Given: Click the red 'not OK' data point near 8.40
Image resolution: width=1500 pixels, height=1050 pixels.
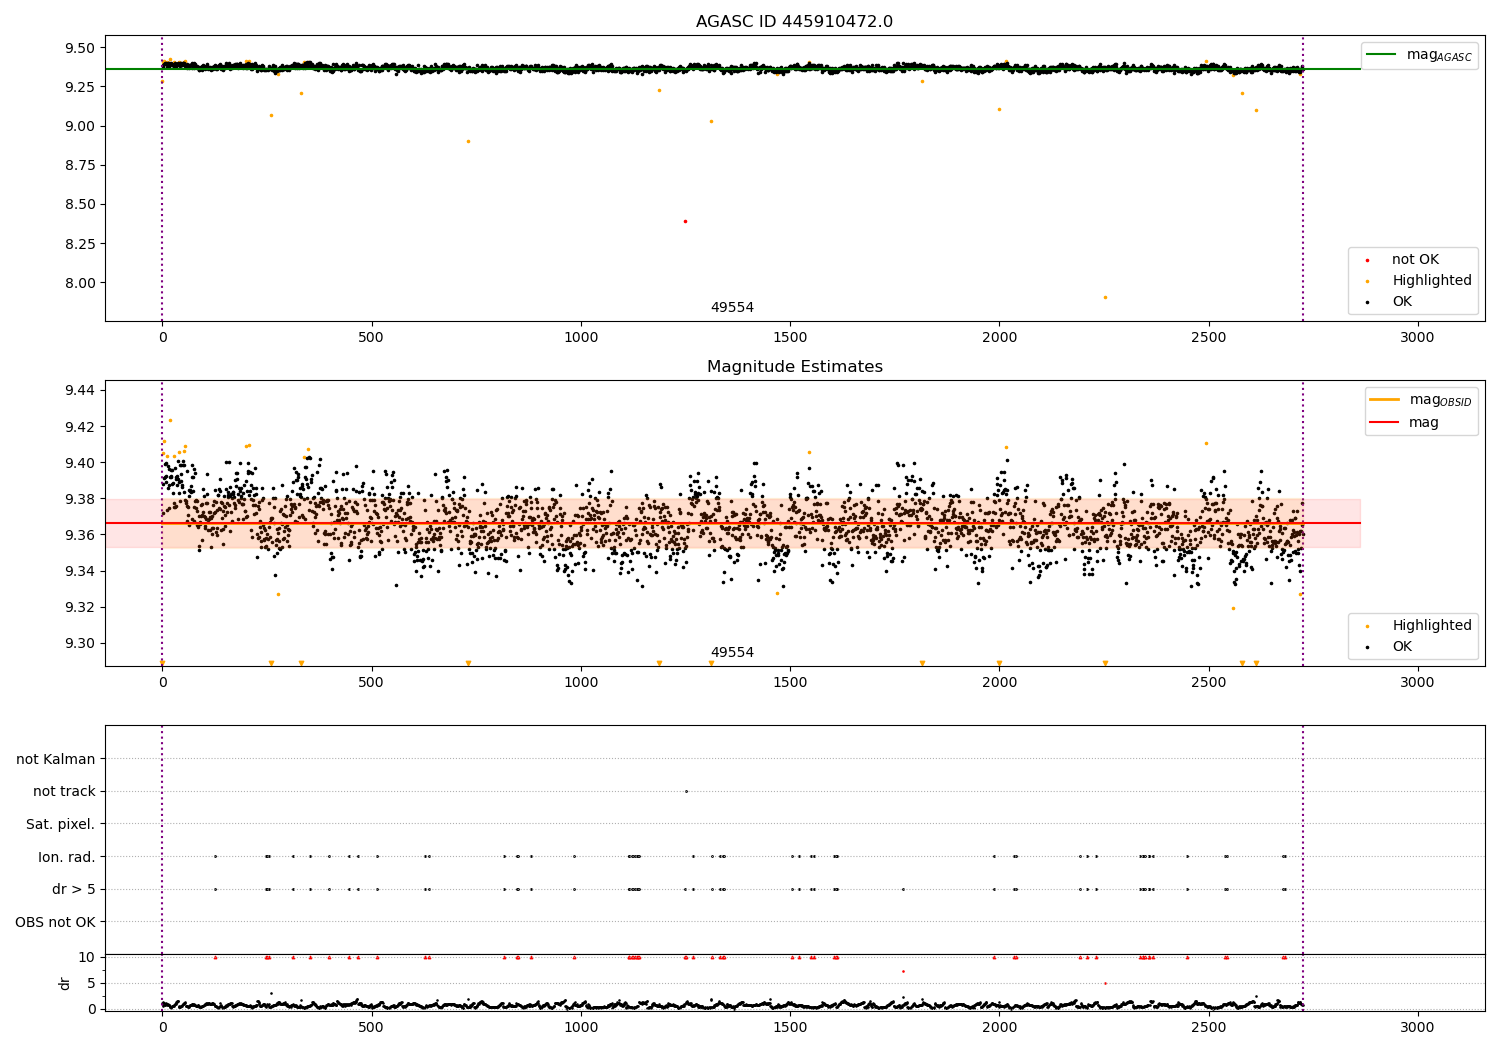Looking at the screenshot, I should [685, 221].
